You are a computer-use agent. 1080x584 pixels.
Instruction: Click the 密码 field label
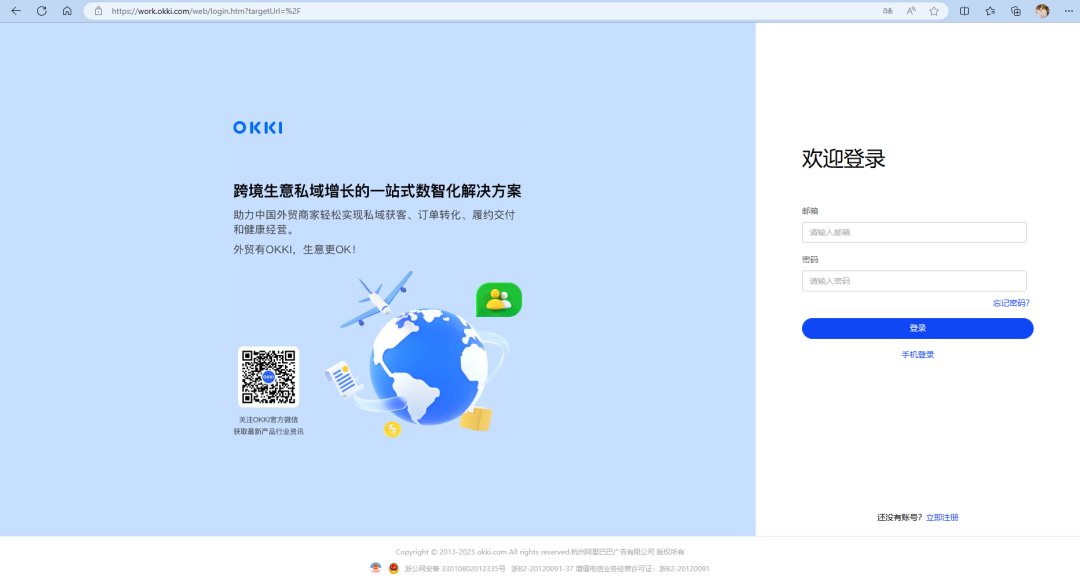[x=810, y=260]
